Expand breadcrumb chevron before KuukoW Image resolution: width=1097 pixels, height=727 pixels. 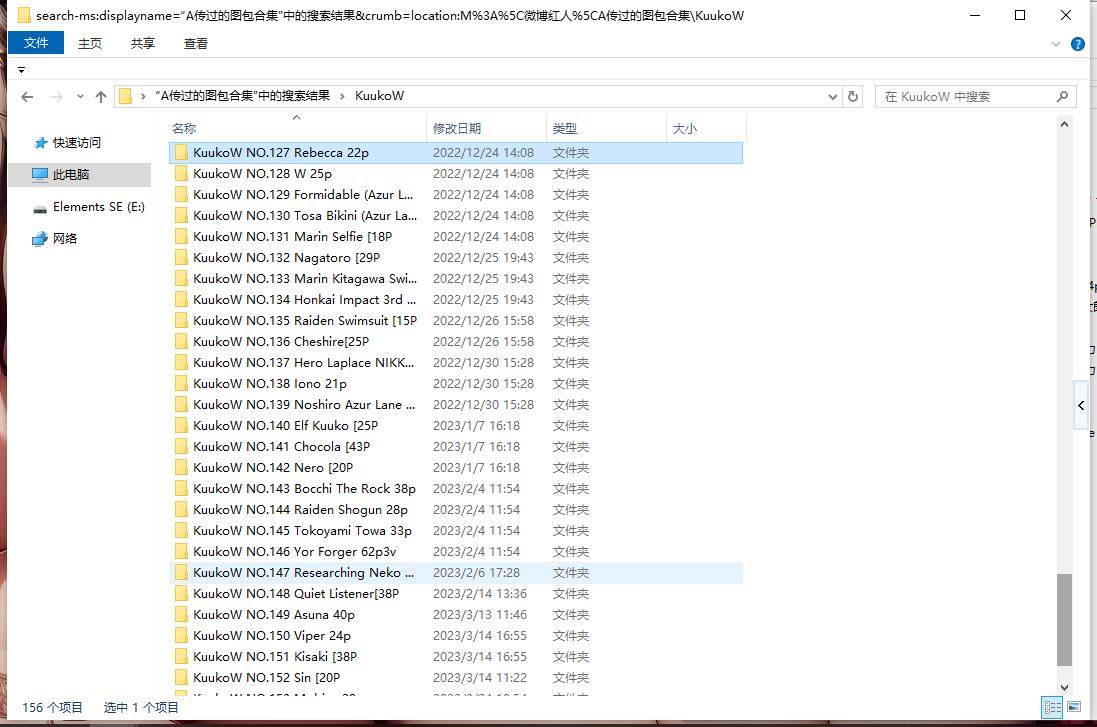(342, 97)
